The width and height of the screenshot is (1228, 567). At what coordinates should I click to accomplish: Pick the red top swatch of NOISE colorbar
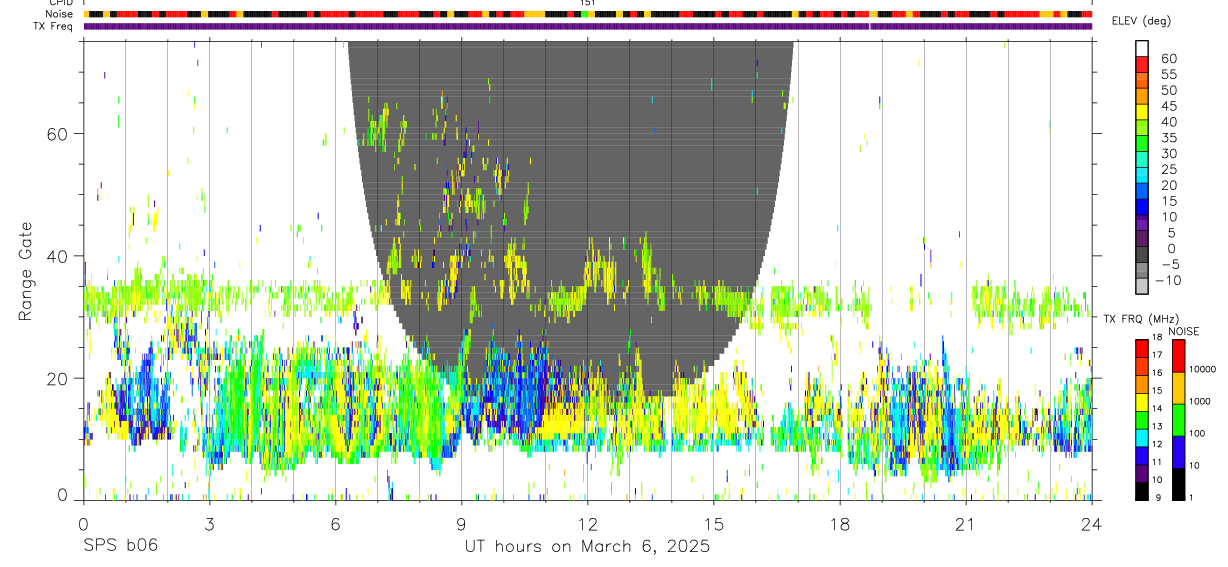1178,356
